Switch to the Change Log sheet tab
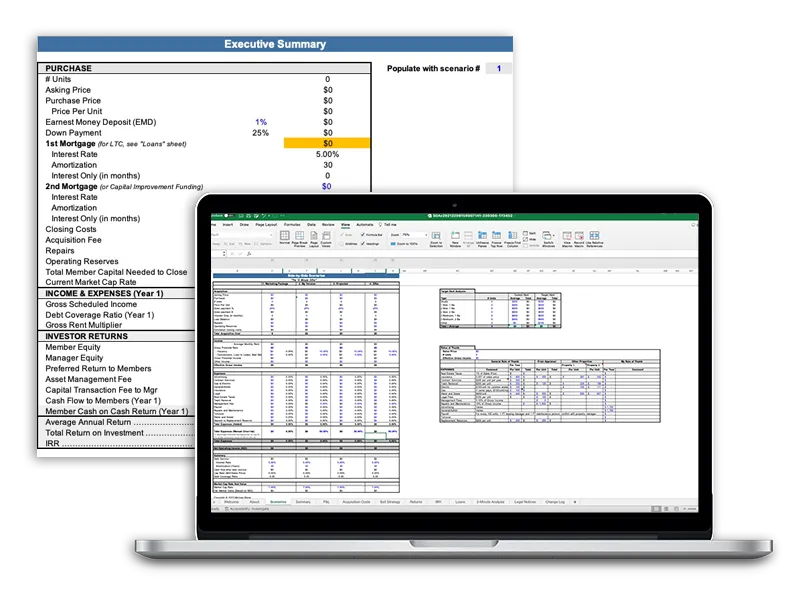The image size is (806, 600). point(555,502)
